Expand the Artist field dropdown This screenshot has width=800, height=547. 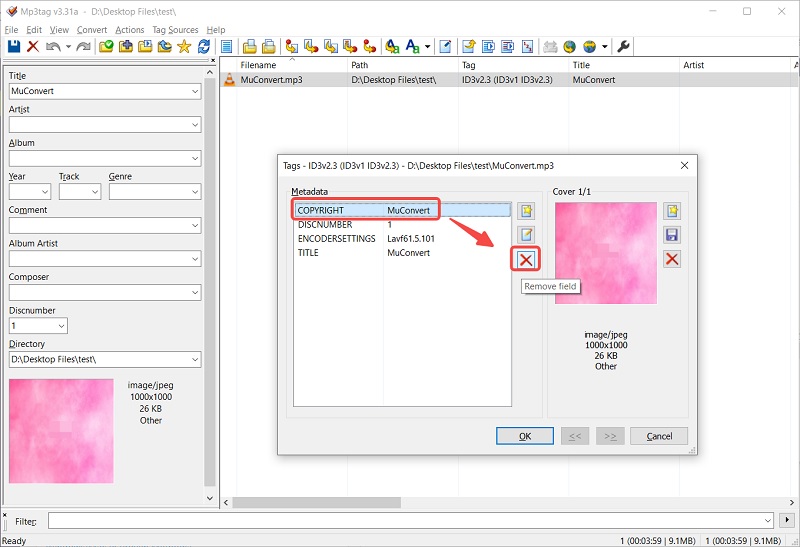(195, 125)
